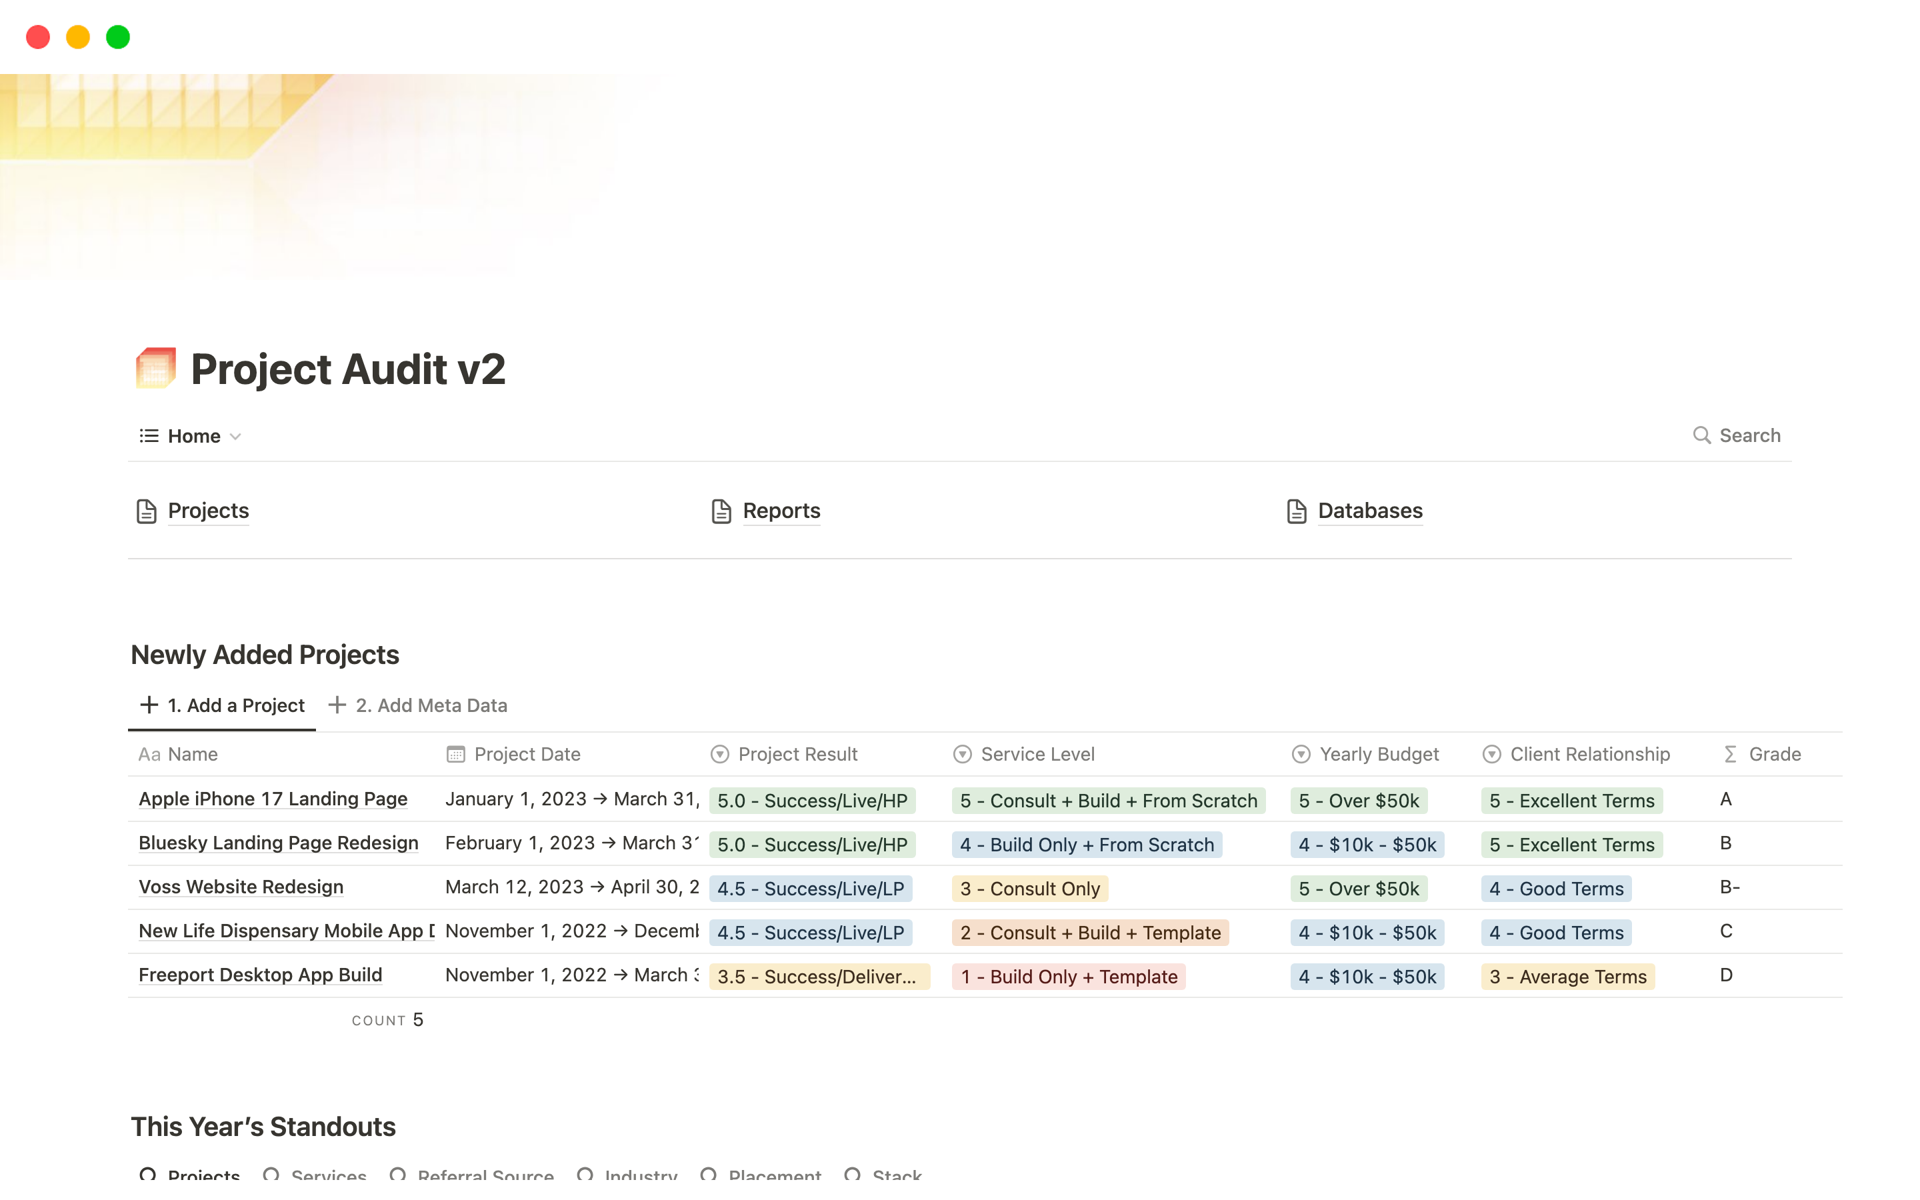Click the magnifying glass on the Projects filter chip
The width and height of the screenshot is (1920, 1200).
click(x=151, y=1173)
